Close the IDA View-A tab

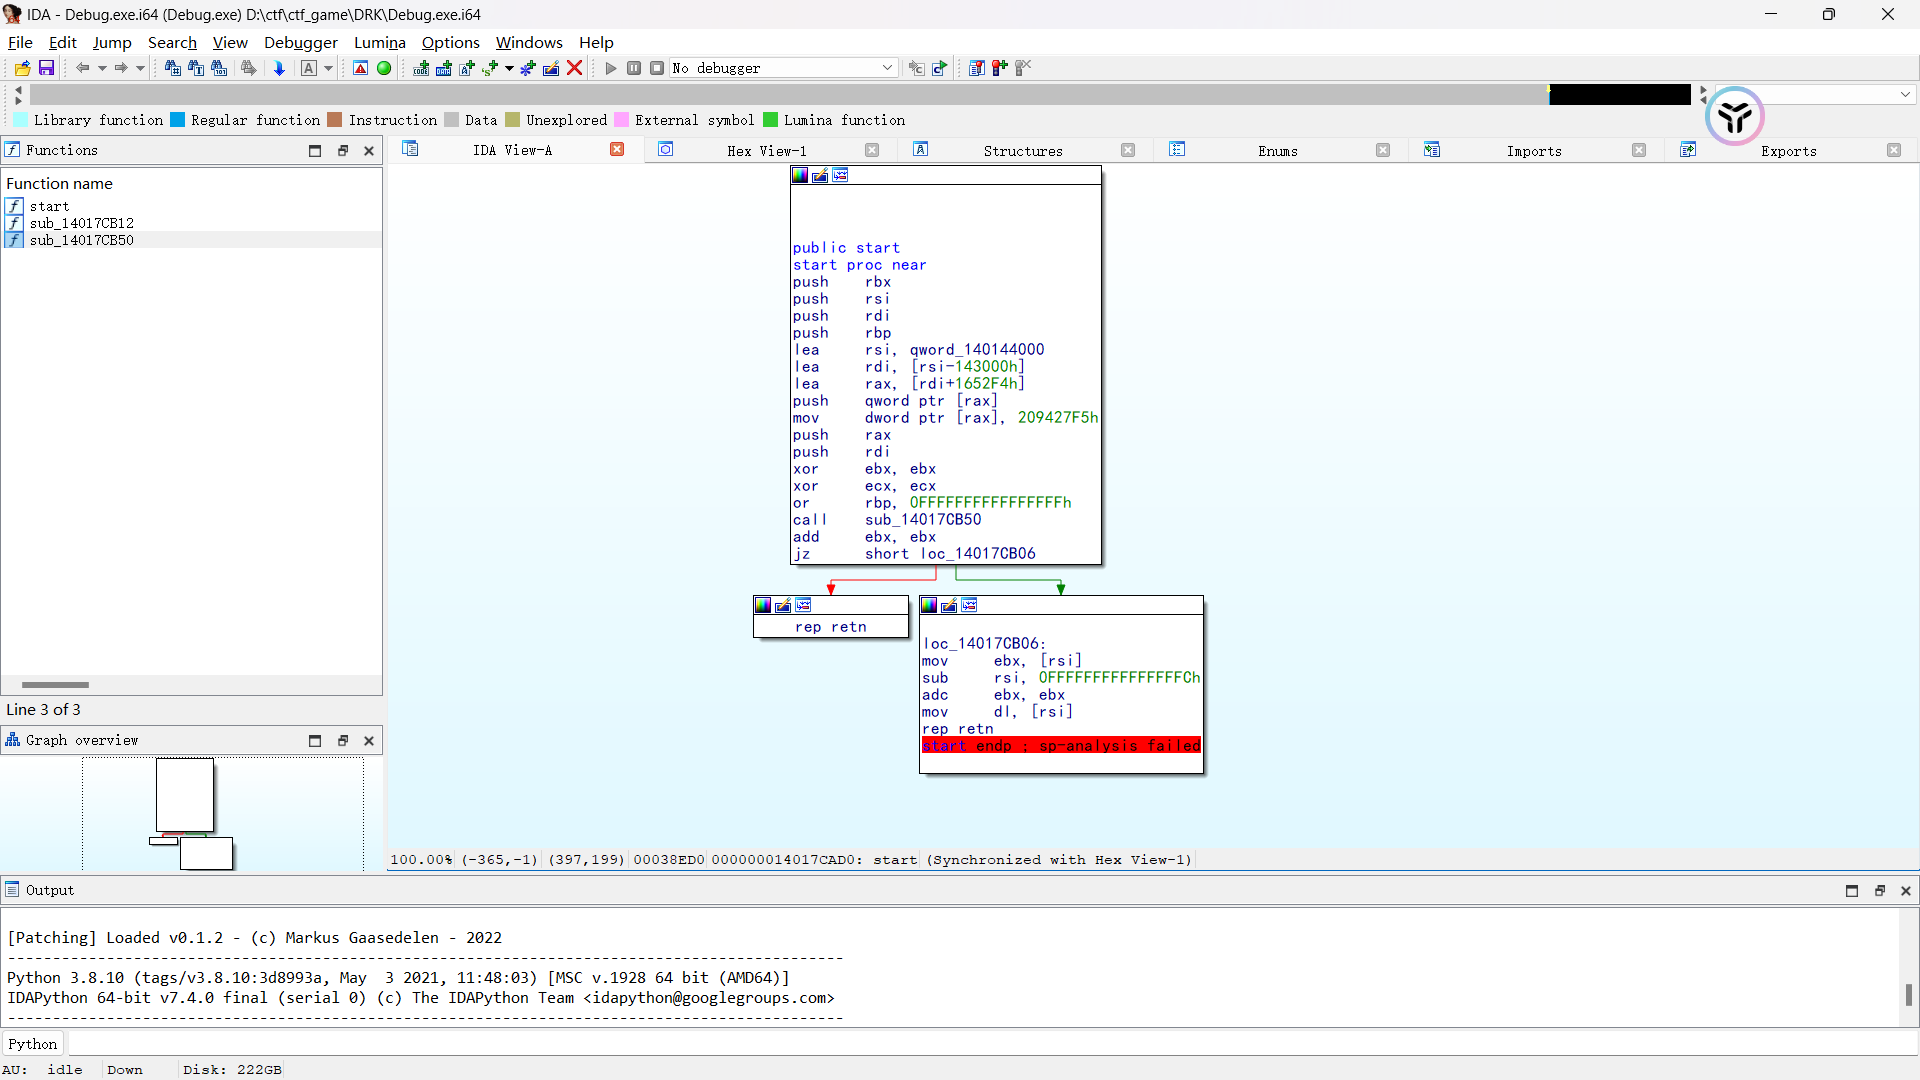click(617, 150)
